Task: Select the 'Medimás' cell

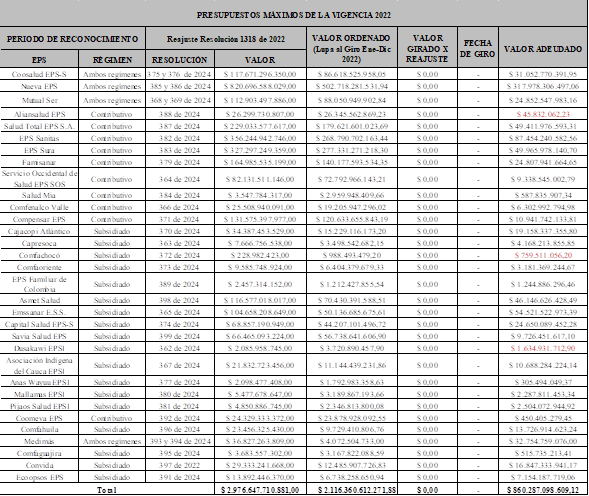Action: tap(39, 442)
